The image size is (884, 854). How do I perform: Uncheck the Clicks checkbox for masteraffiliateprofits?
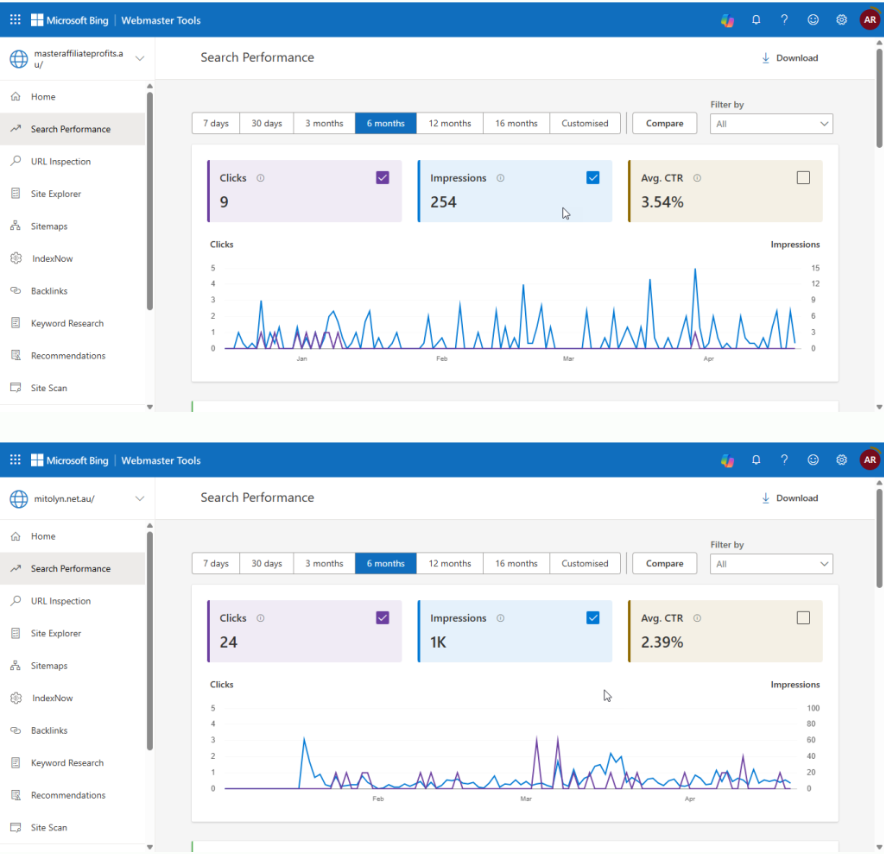(382, 178)
